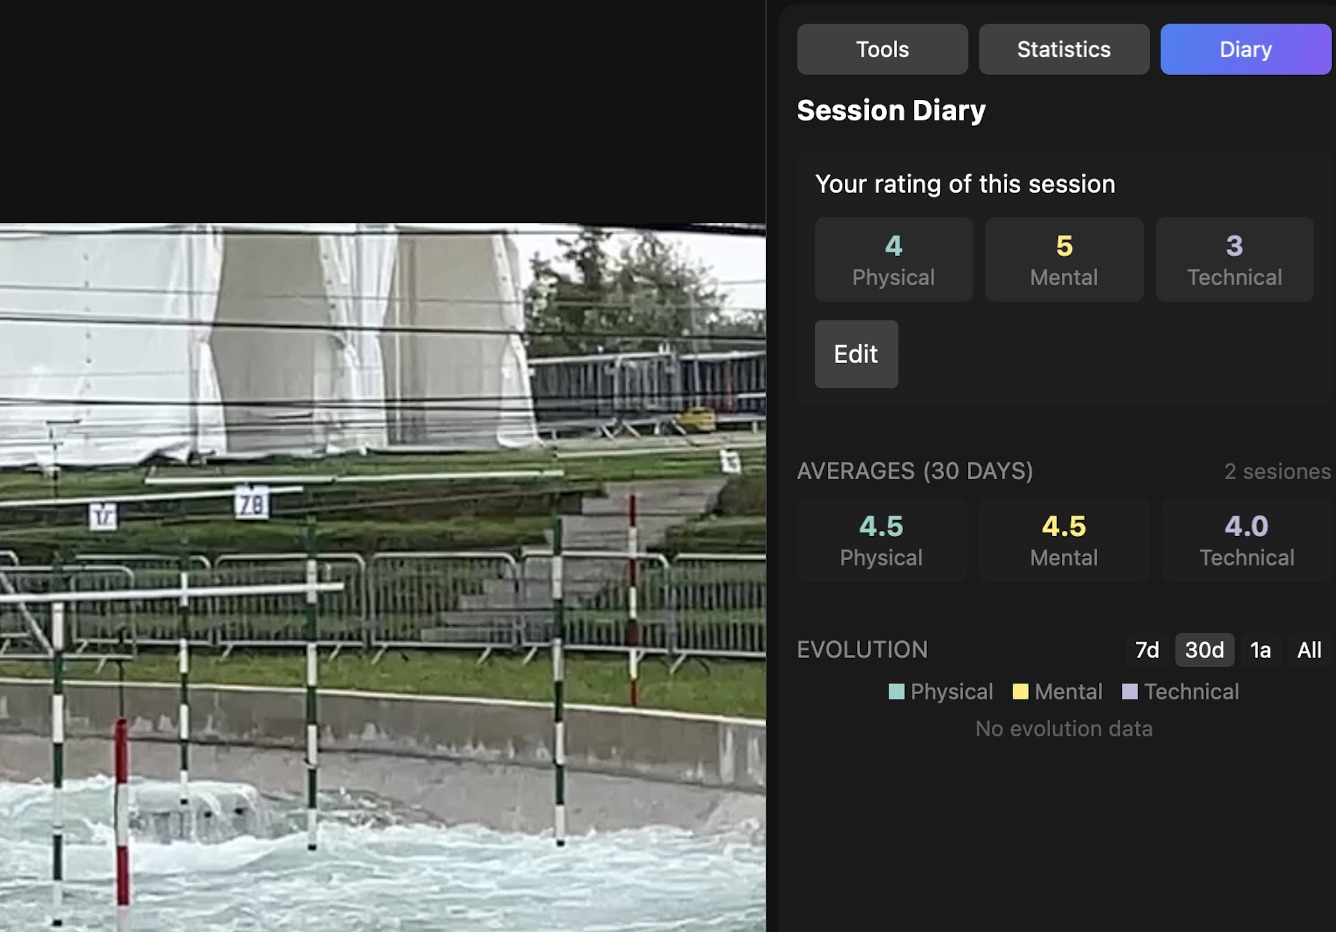Toggle the purple Technical legend swatch
Image resolution: width=1336 pixels, height=932 pixels.
(x=1130, y=692)
